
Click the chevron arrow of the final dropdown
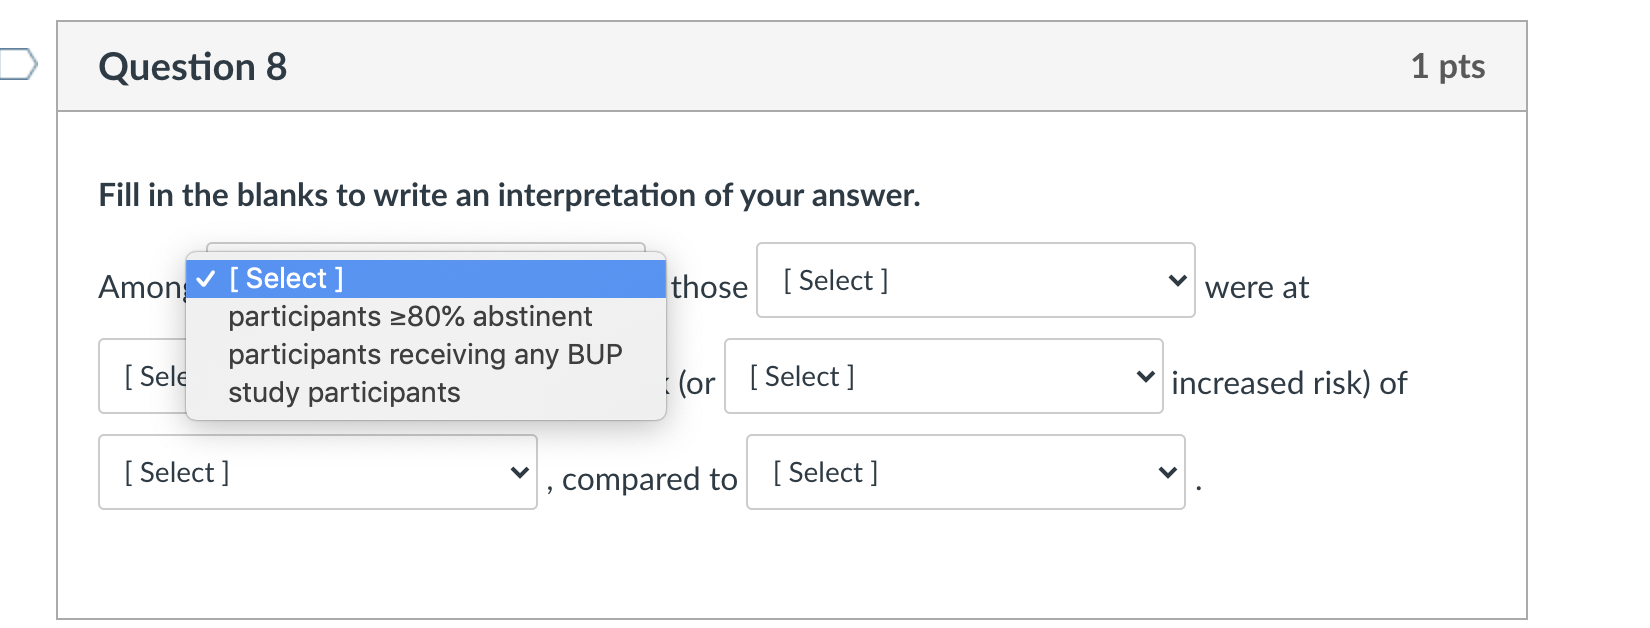click(1167, 473)
